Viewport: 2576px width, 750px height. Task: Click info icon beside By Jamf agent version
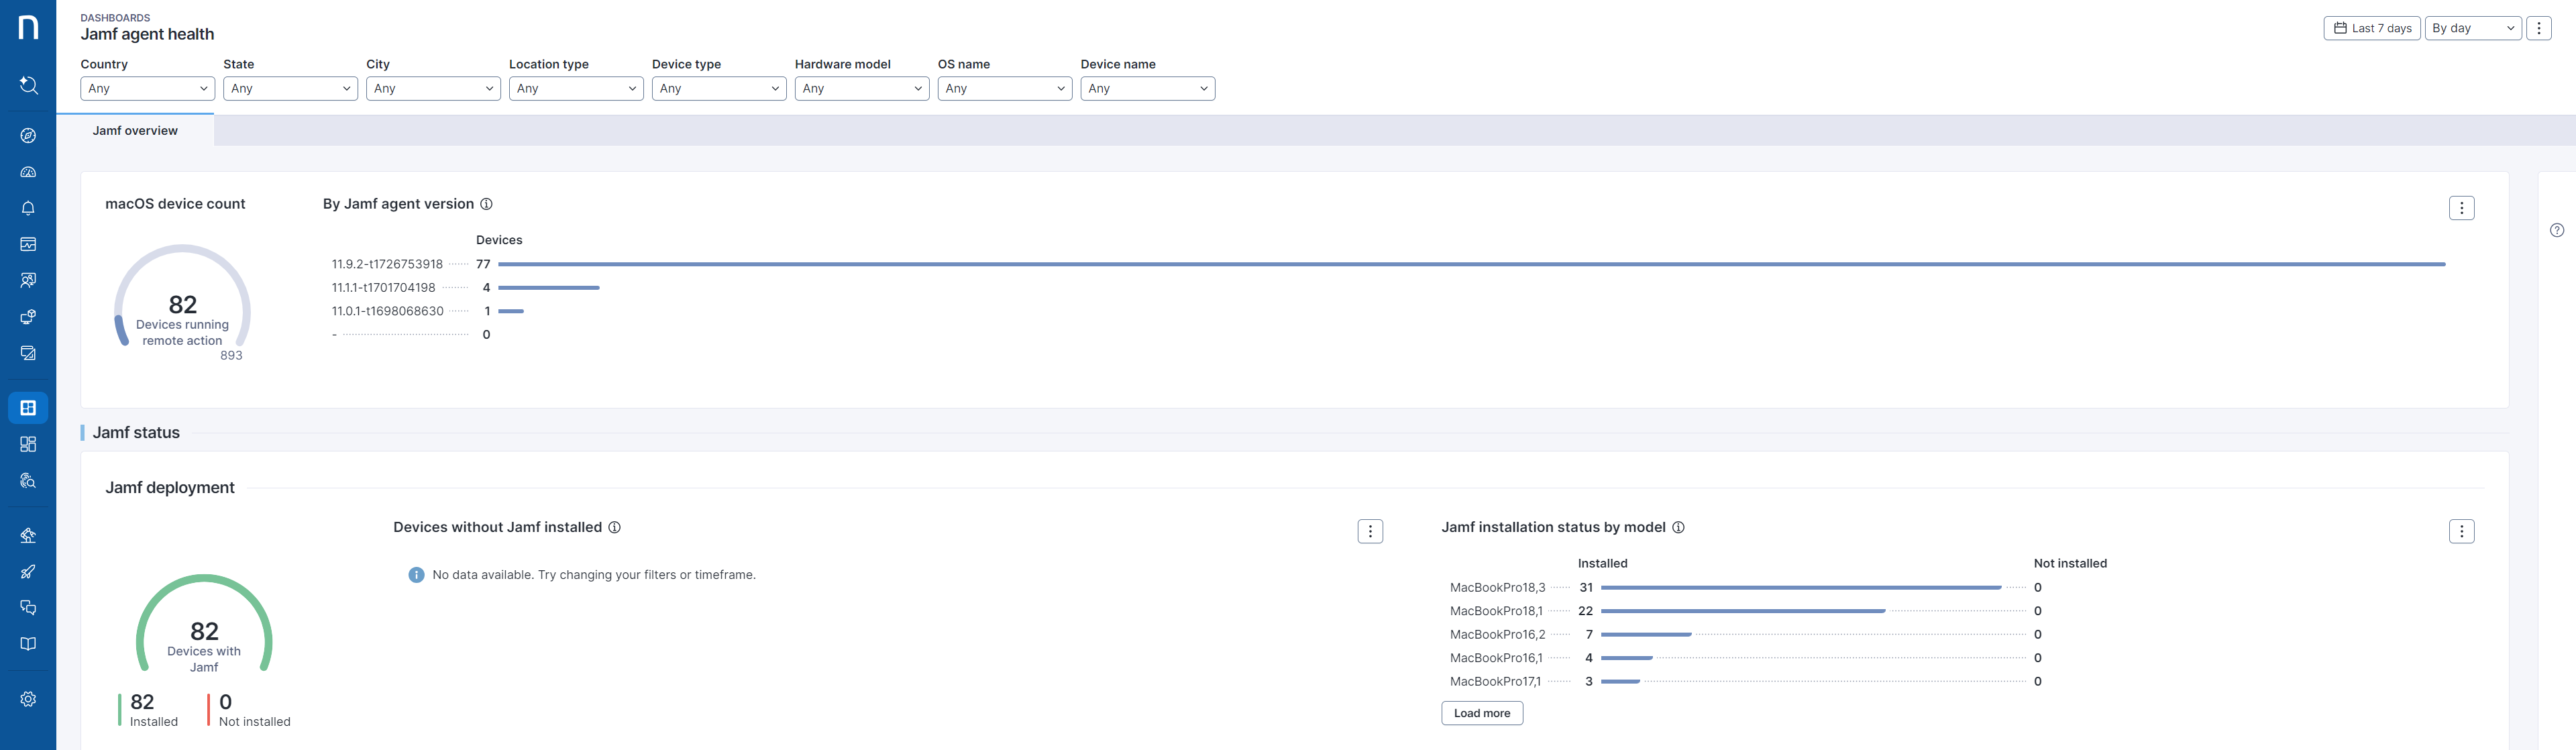pyautogui.click(x=486, y=204)
